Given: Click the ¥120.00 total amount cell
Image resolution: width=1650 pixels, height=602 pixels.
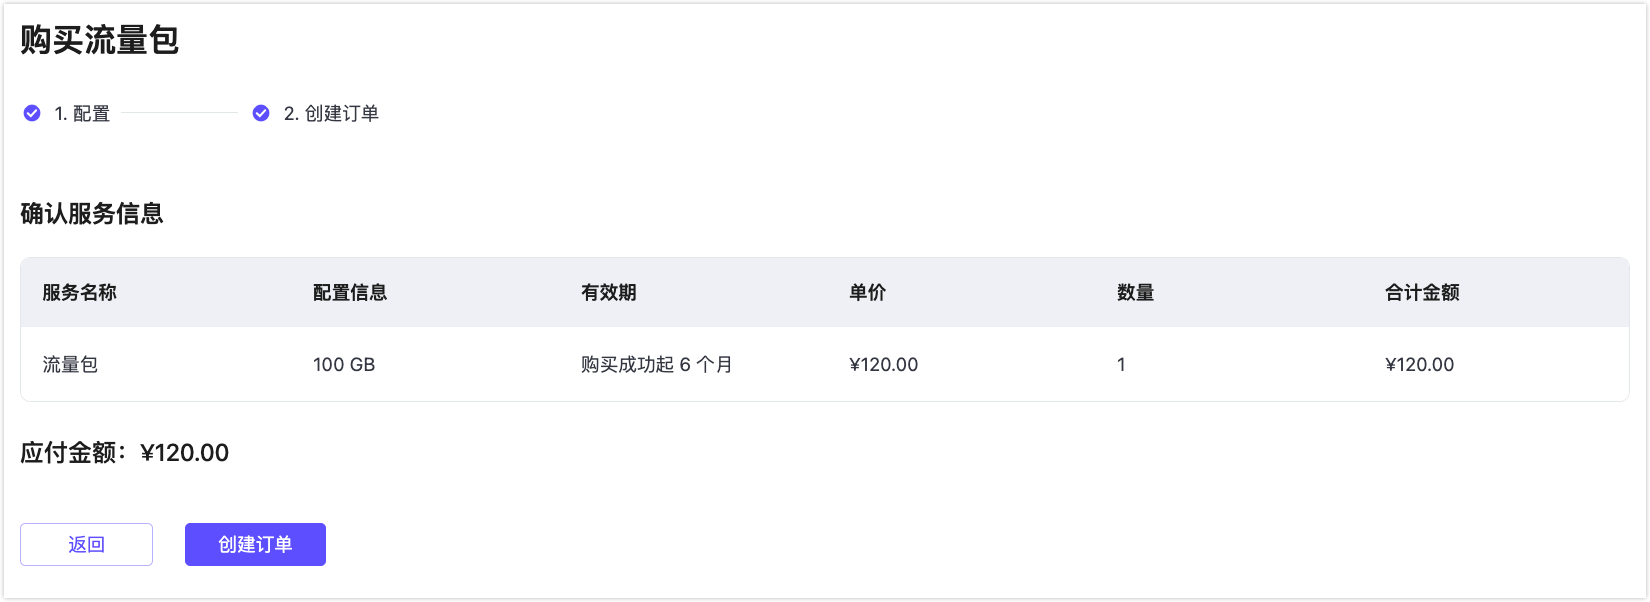Looking at the screenshot, I should click(x=1420, y=365).
